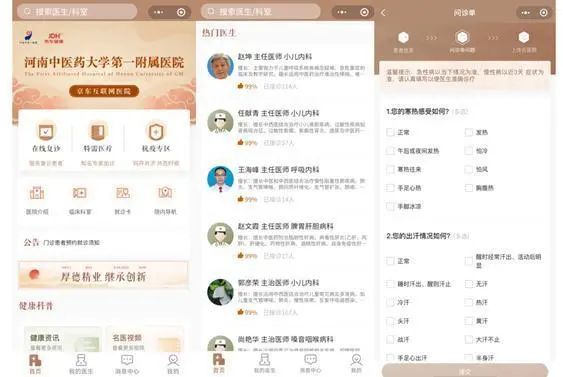This screenshot has height=377, width=563.
Task: Tap the 临床科室 icon
Action: [x=80, y=193]
